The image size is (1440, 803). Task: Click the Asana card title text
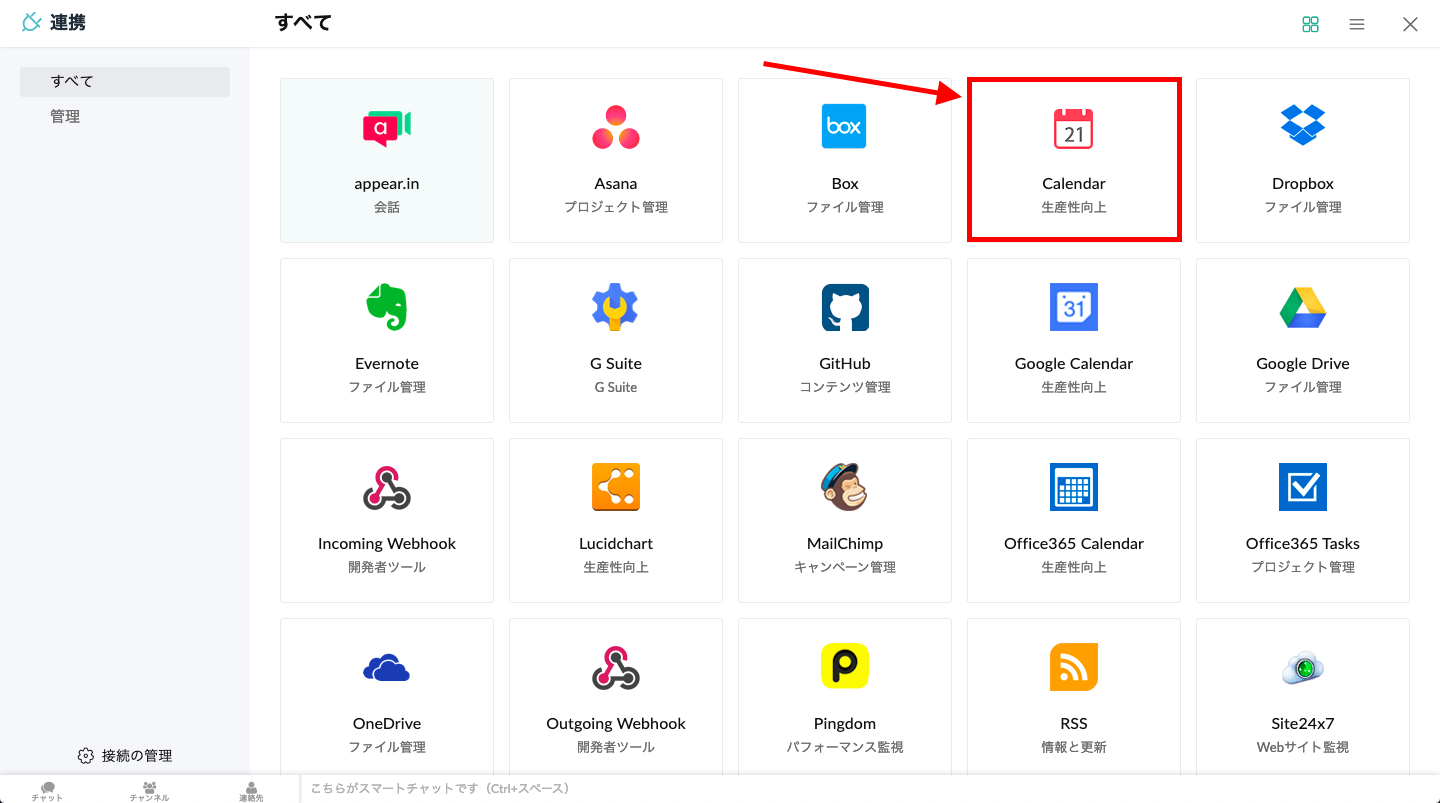[616, 184]
